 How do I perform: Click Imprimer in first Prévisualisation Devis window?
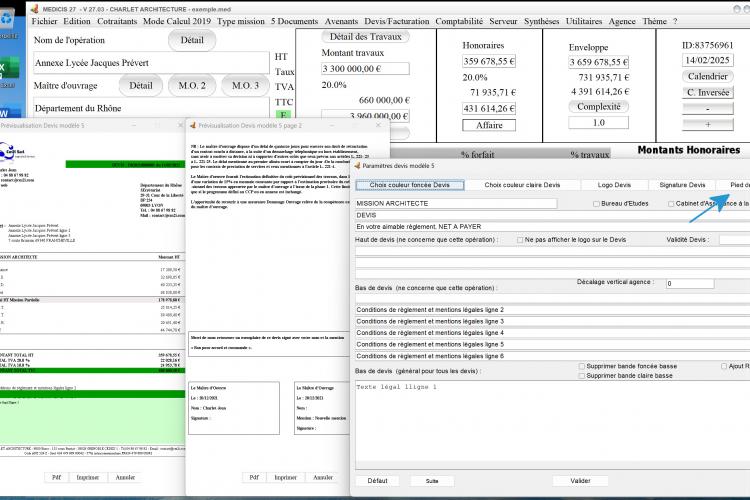coord(88,477)
